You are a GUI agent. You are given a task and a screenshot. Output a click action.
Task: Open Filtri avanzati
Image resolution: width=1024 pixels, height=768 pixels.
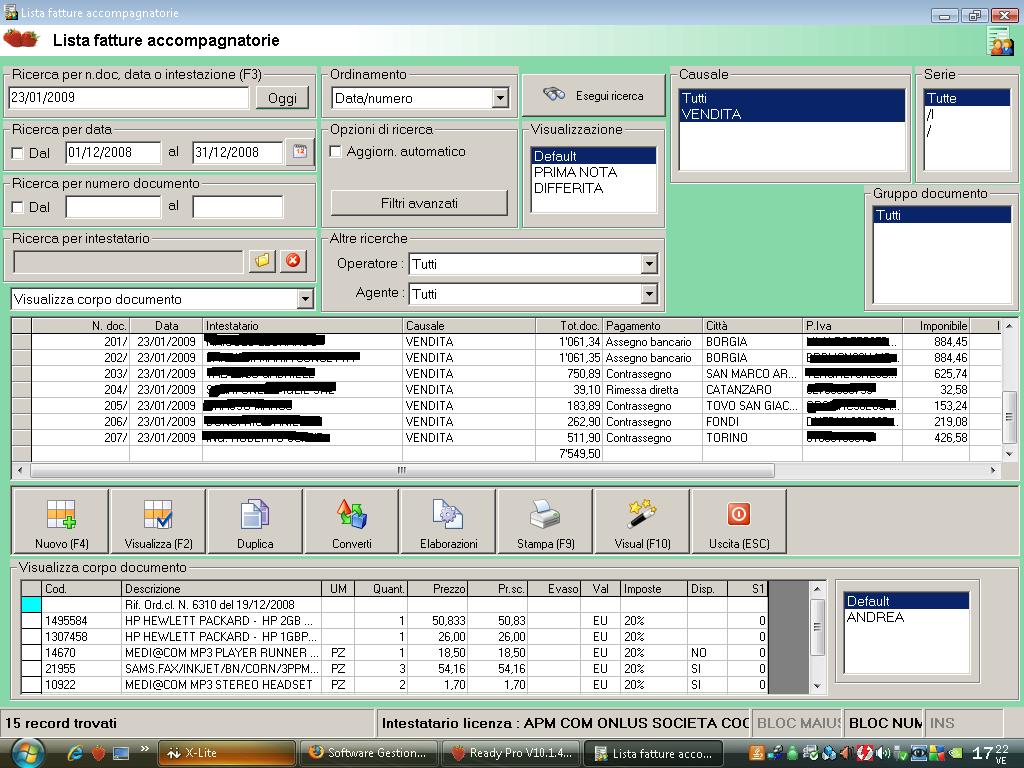(419, 203)
